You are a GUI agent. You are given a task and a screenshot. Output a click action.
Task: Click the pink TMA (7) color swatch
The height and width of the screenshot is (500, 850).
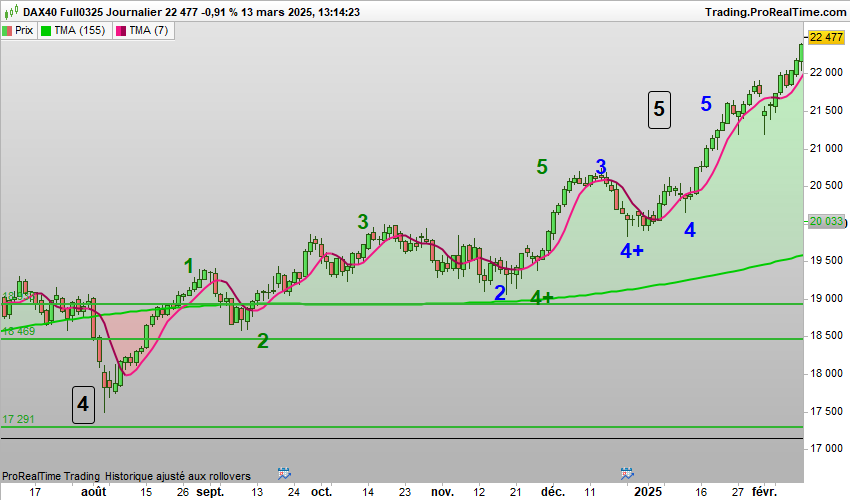(x=121, y=31)
